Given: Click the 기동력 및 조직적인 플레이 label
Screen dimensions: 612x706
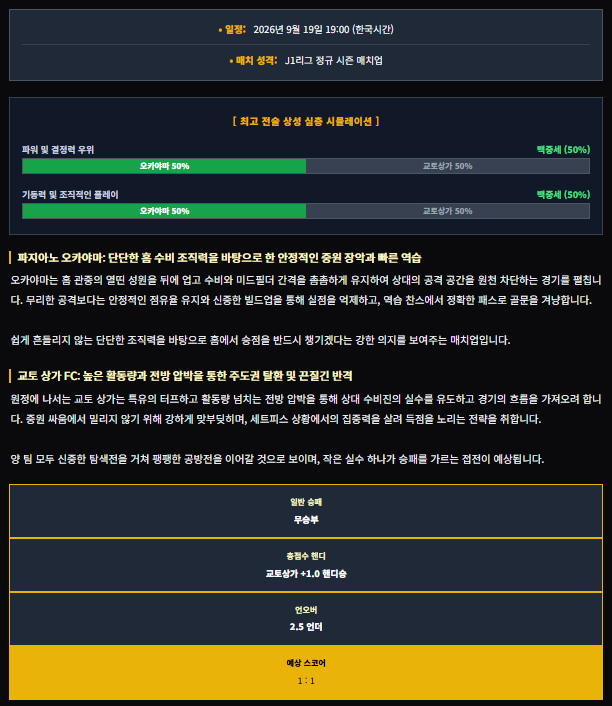Looking at the screenshot, I should 70,195.
